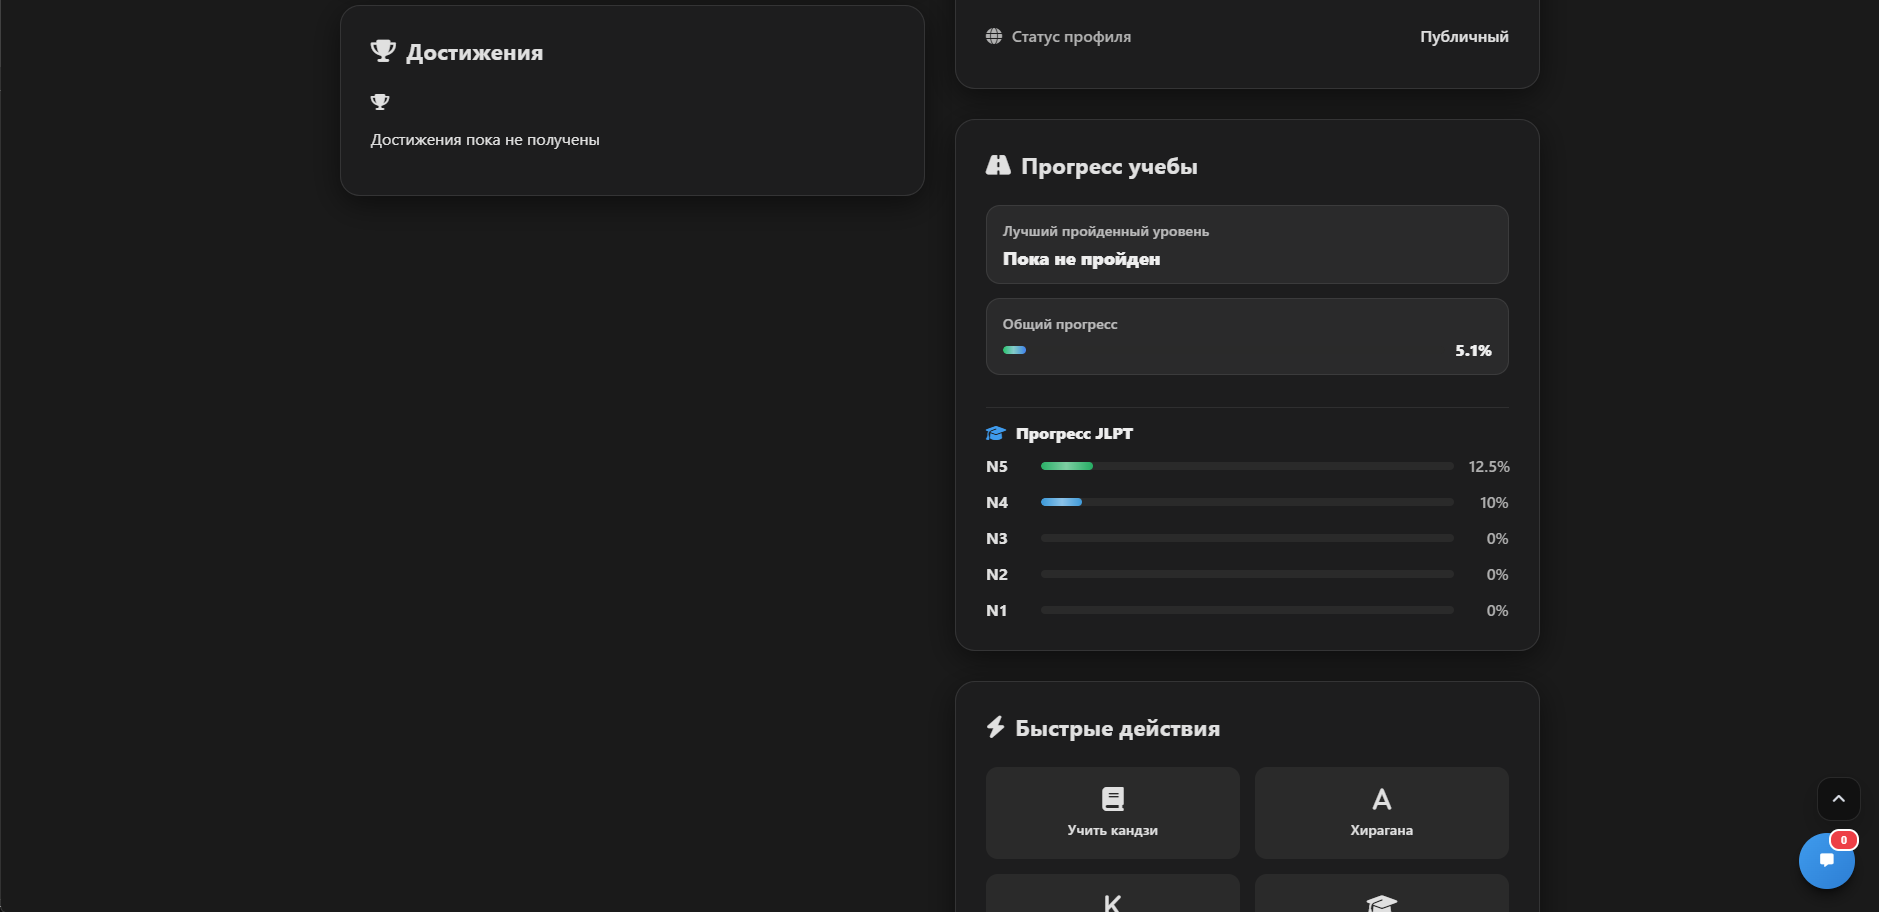1879x912 pixels.
Task: Click the Достижения пока не получены text
Action: coord(485,140)
